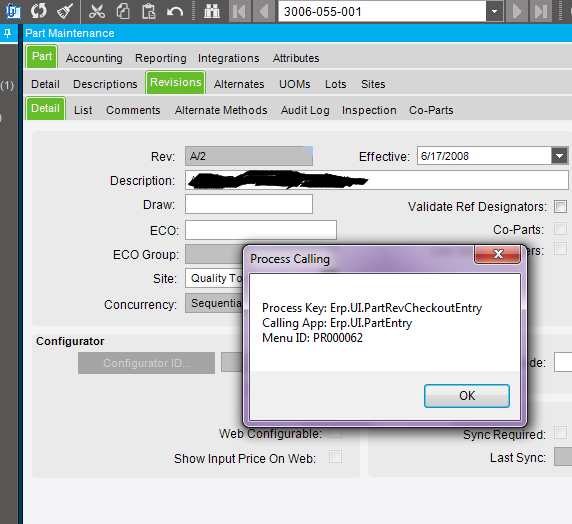Open the Concurrency combo box
572x524 pixels.
pyautogui.click(x=214, y=303)
